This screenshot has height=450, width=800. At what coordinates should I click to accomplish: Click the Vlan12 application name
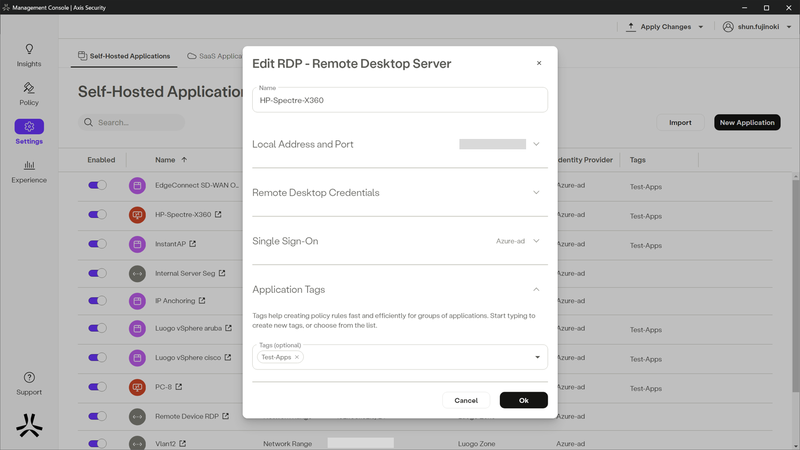click(165, 443)
